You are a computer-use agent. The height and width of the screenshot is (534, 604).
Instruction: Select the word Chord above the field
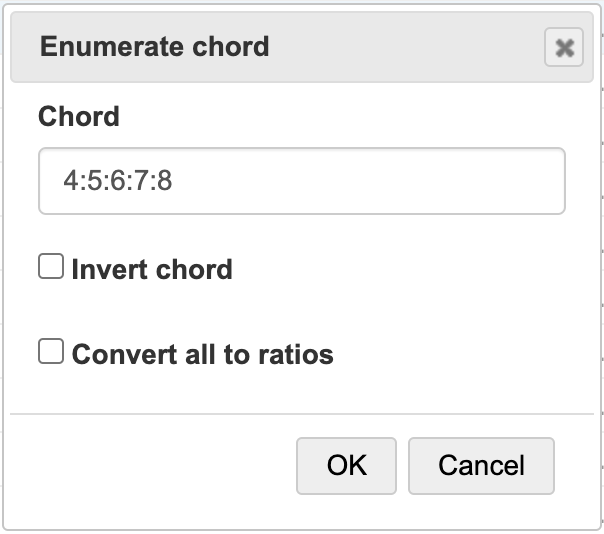click(78, 117)
